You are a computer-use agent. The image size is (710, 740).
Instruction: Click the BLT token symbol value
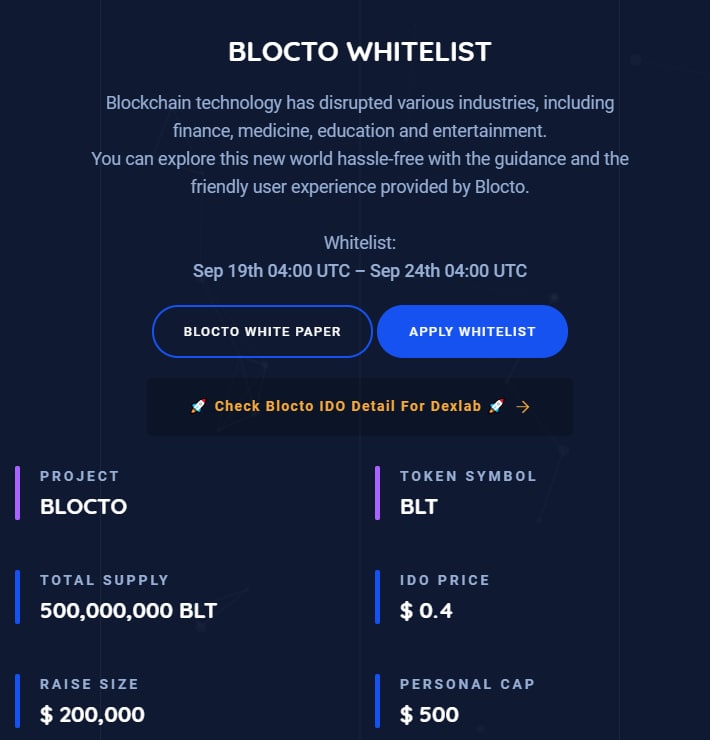click(x=418, y=507)
